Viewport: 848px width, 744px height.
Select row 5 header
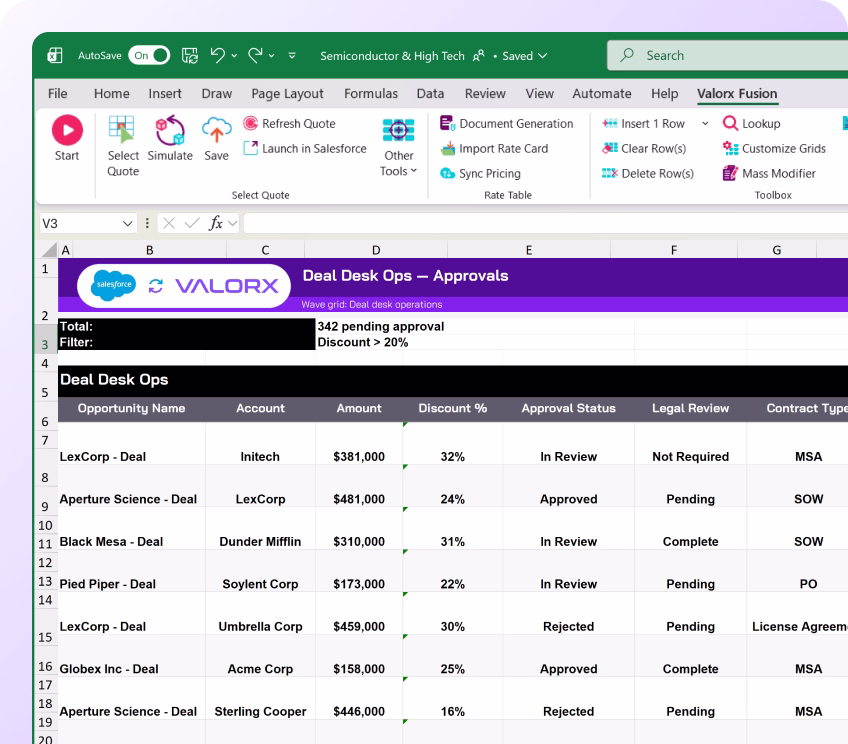[45, 386]
